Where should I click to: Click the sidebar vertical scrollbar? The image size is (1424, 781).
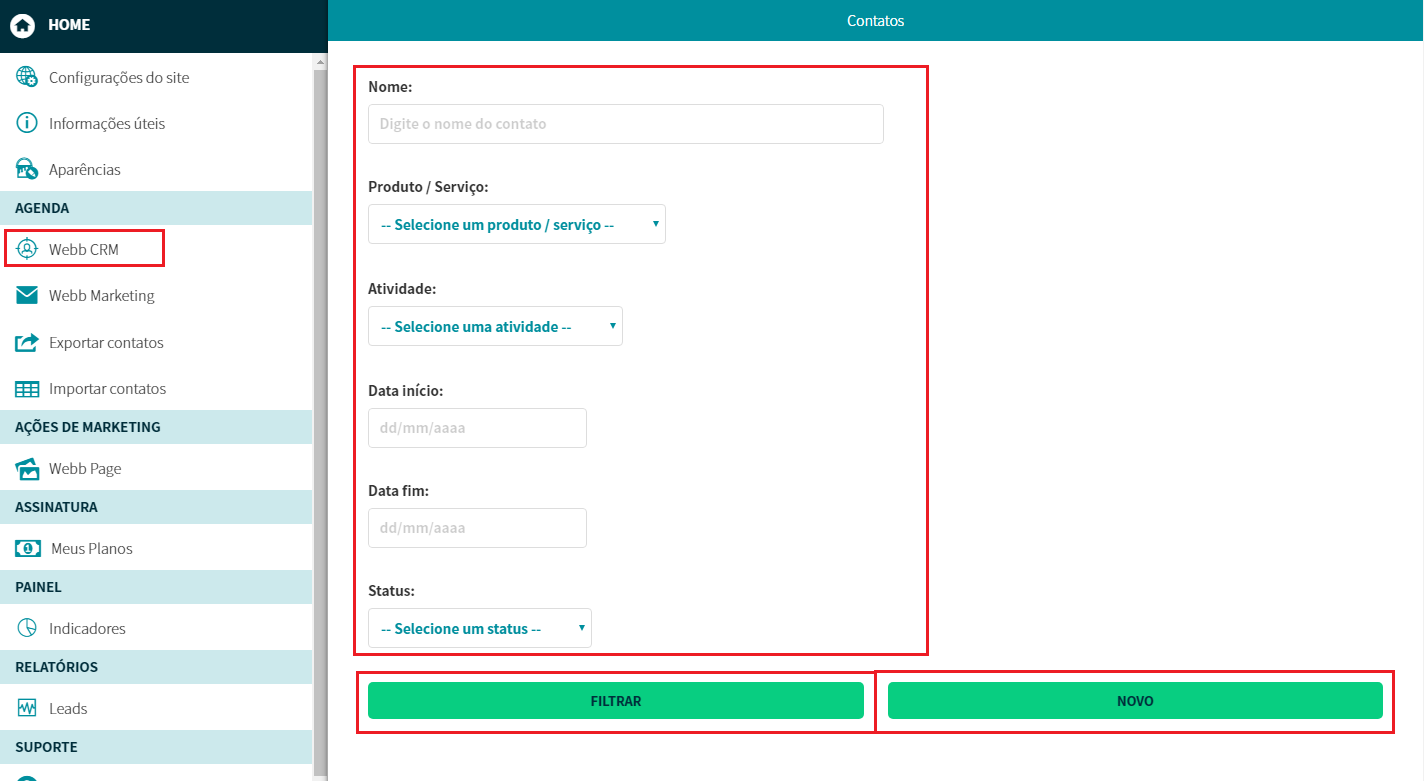320,400
